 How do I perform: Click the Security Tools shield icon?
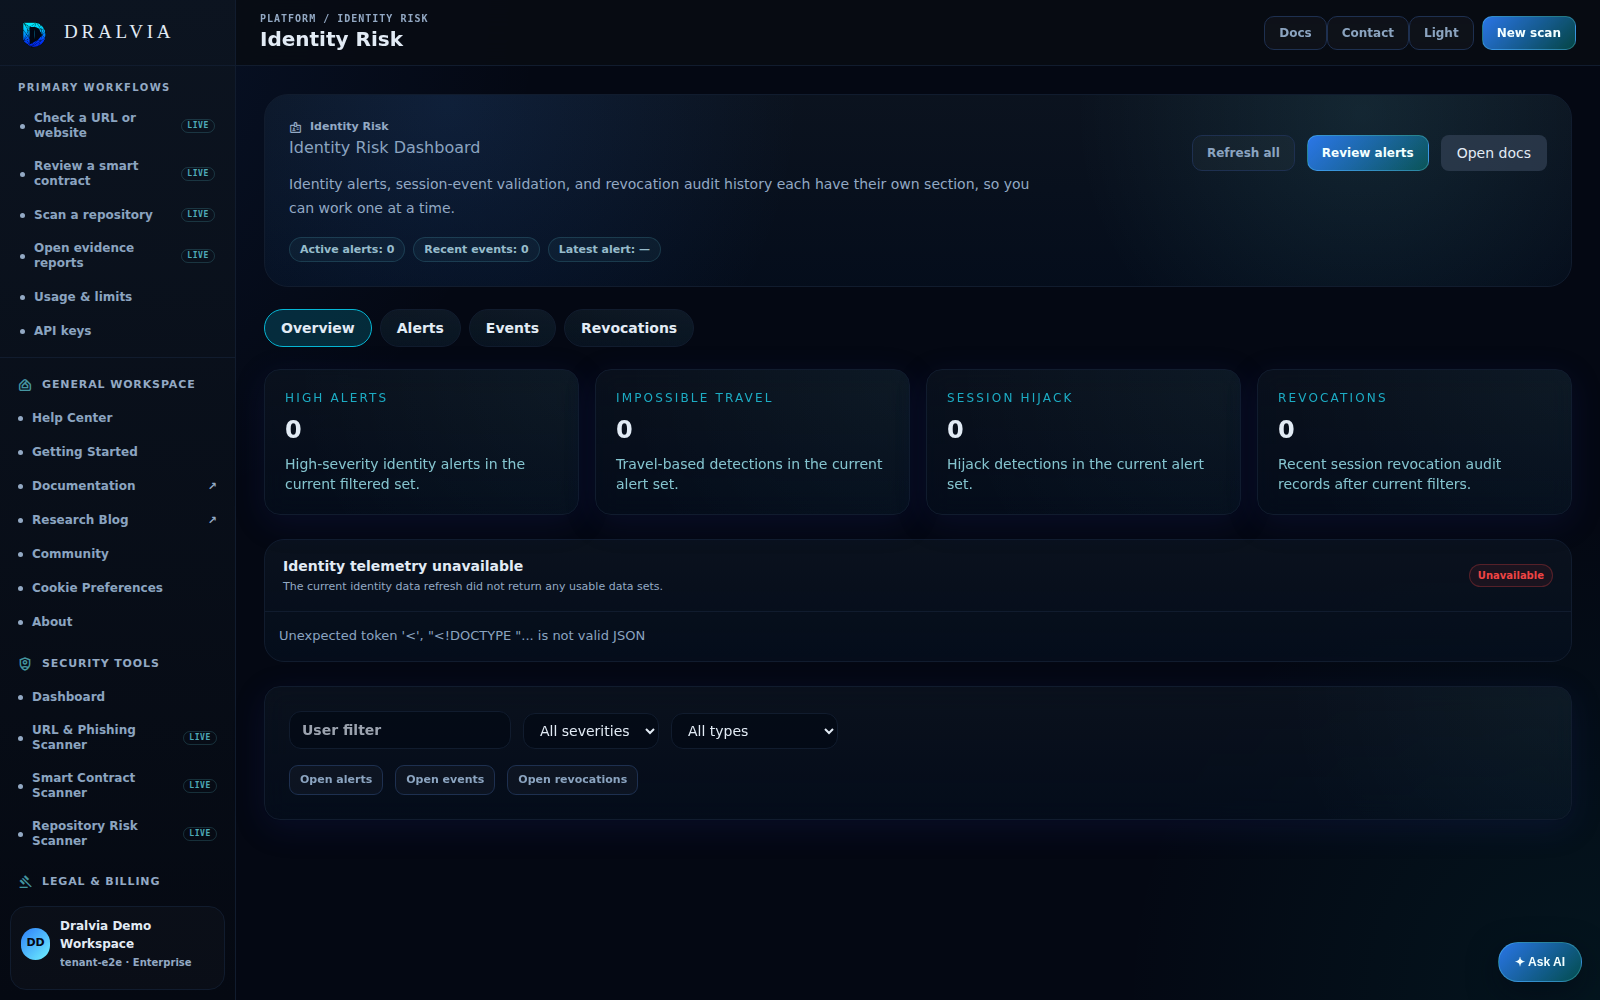click(25, 664)
